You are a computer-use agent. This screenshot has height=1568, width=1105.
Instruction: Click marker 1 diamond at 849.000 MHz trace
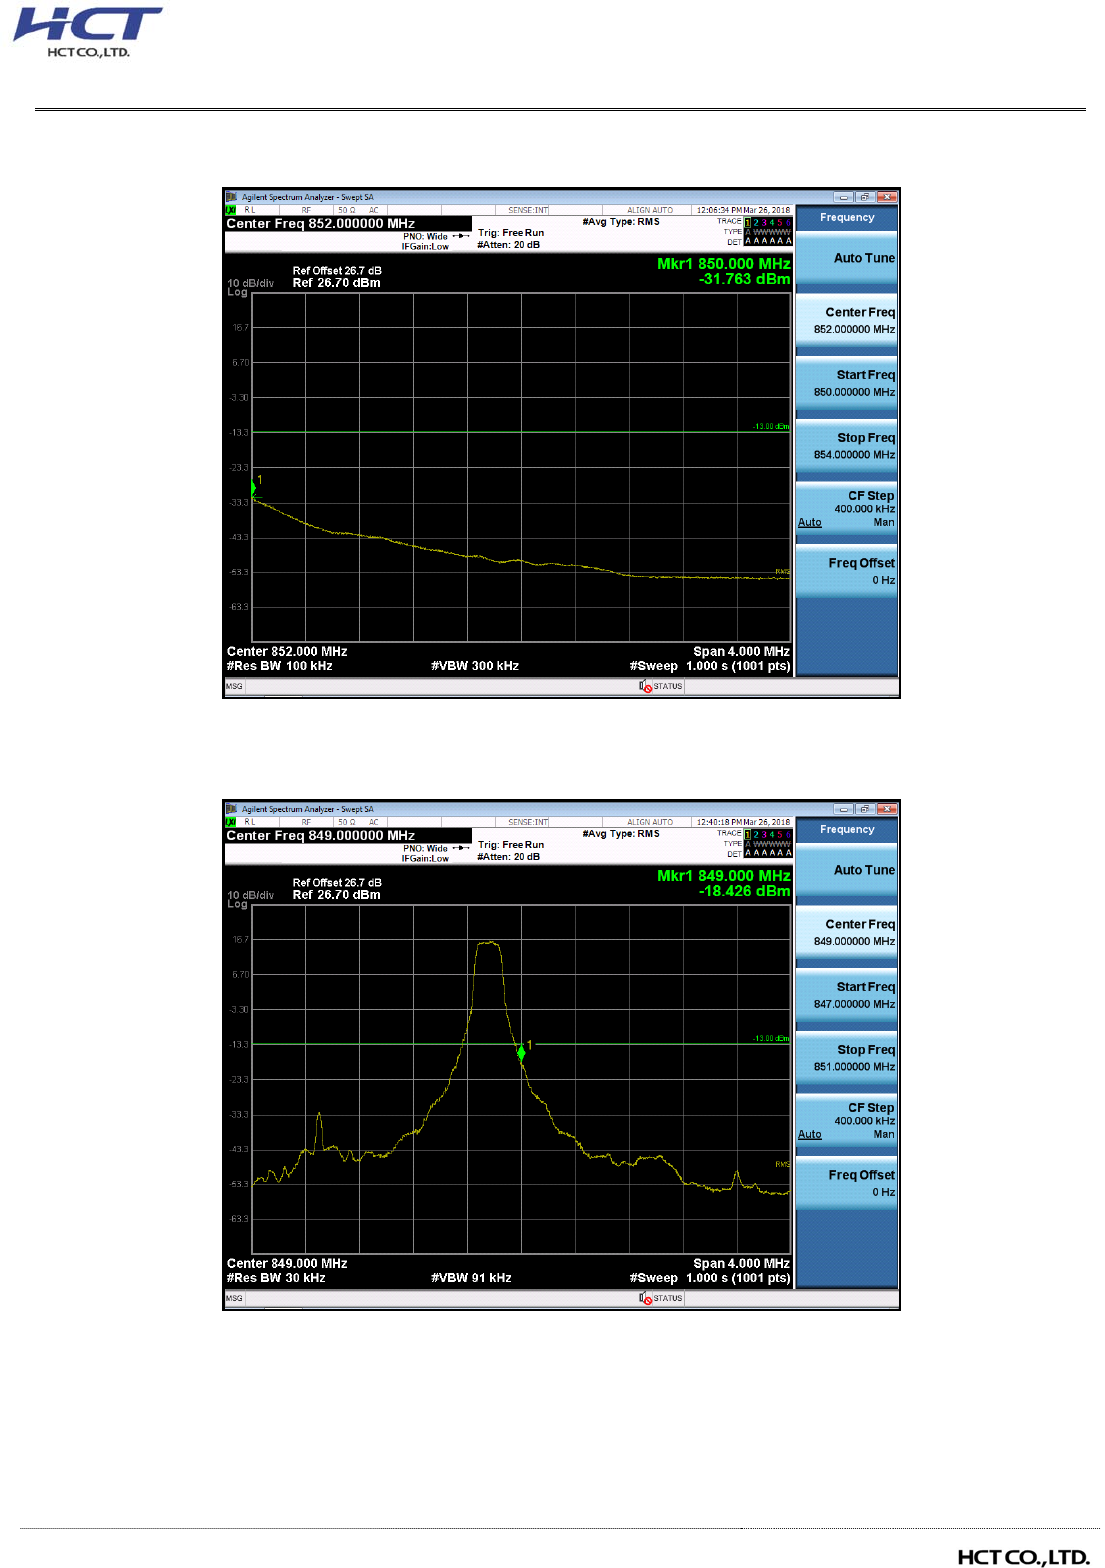click(x=521, y=1052)
